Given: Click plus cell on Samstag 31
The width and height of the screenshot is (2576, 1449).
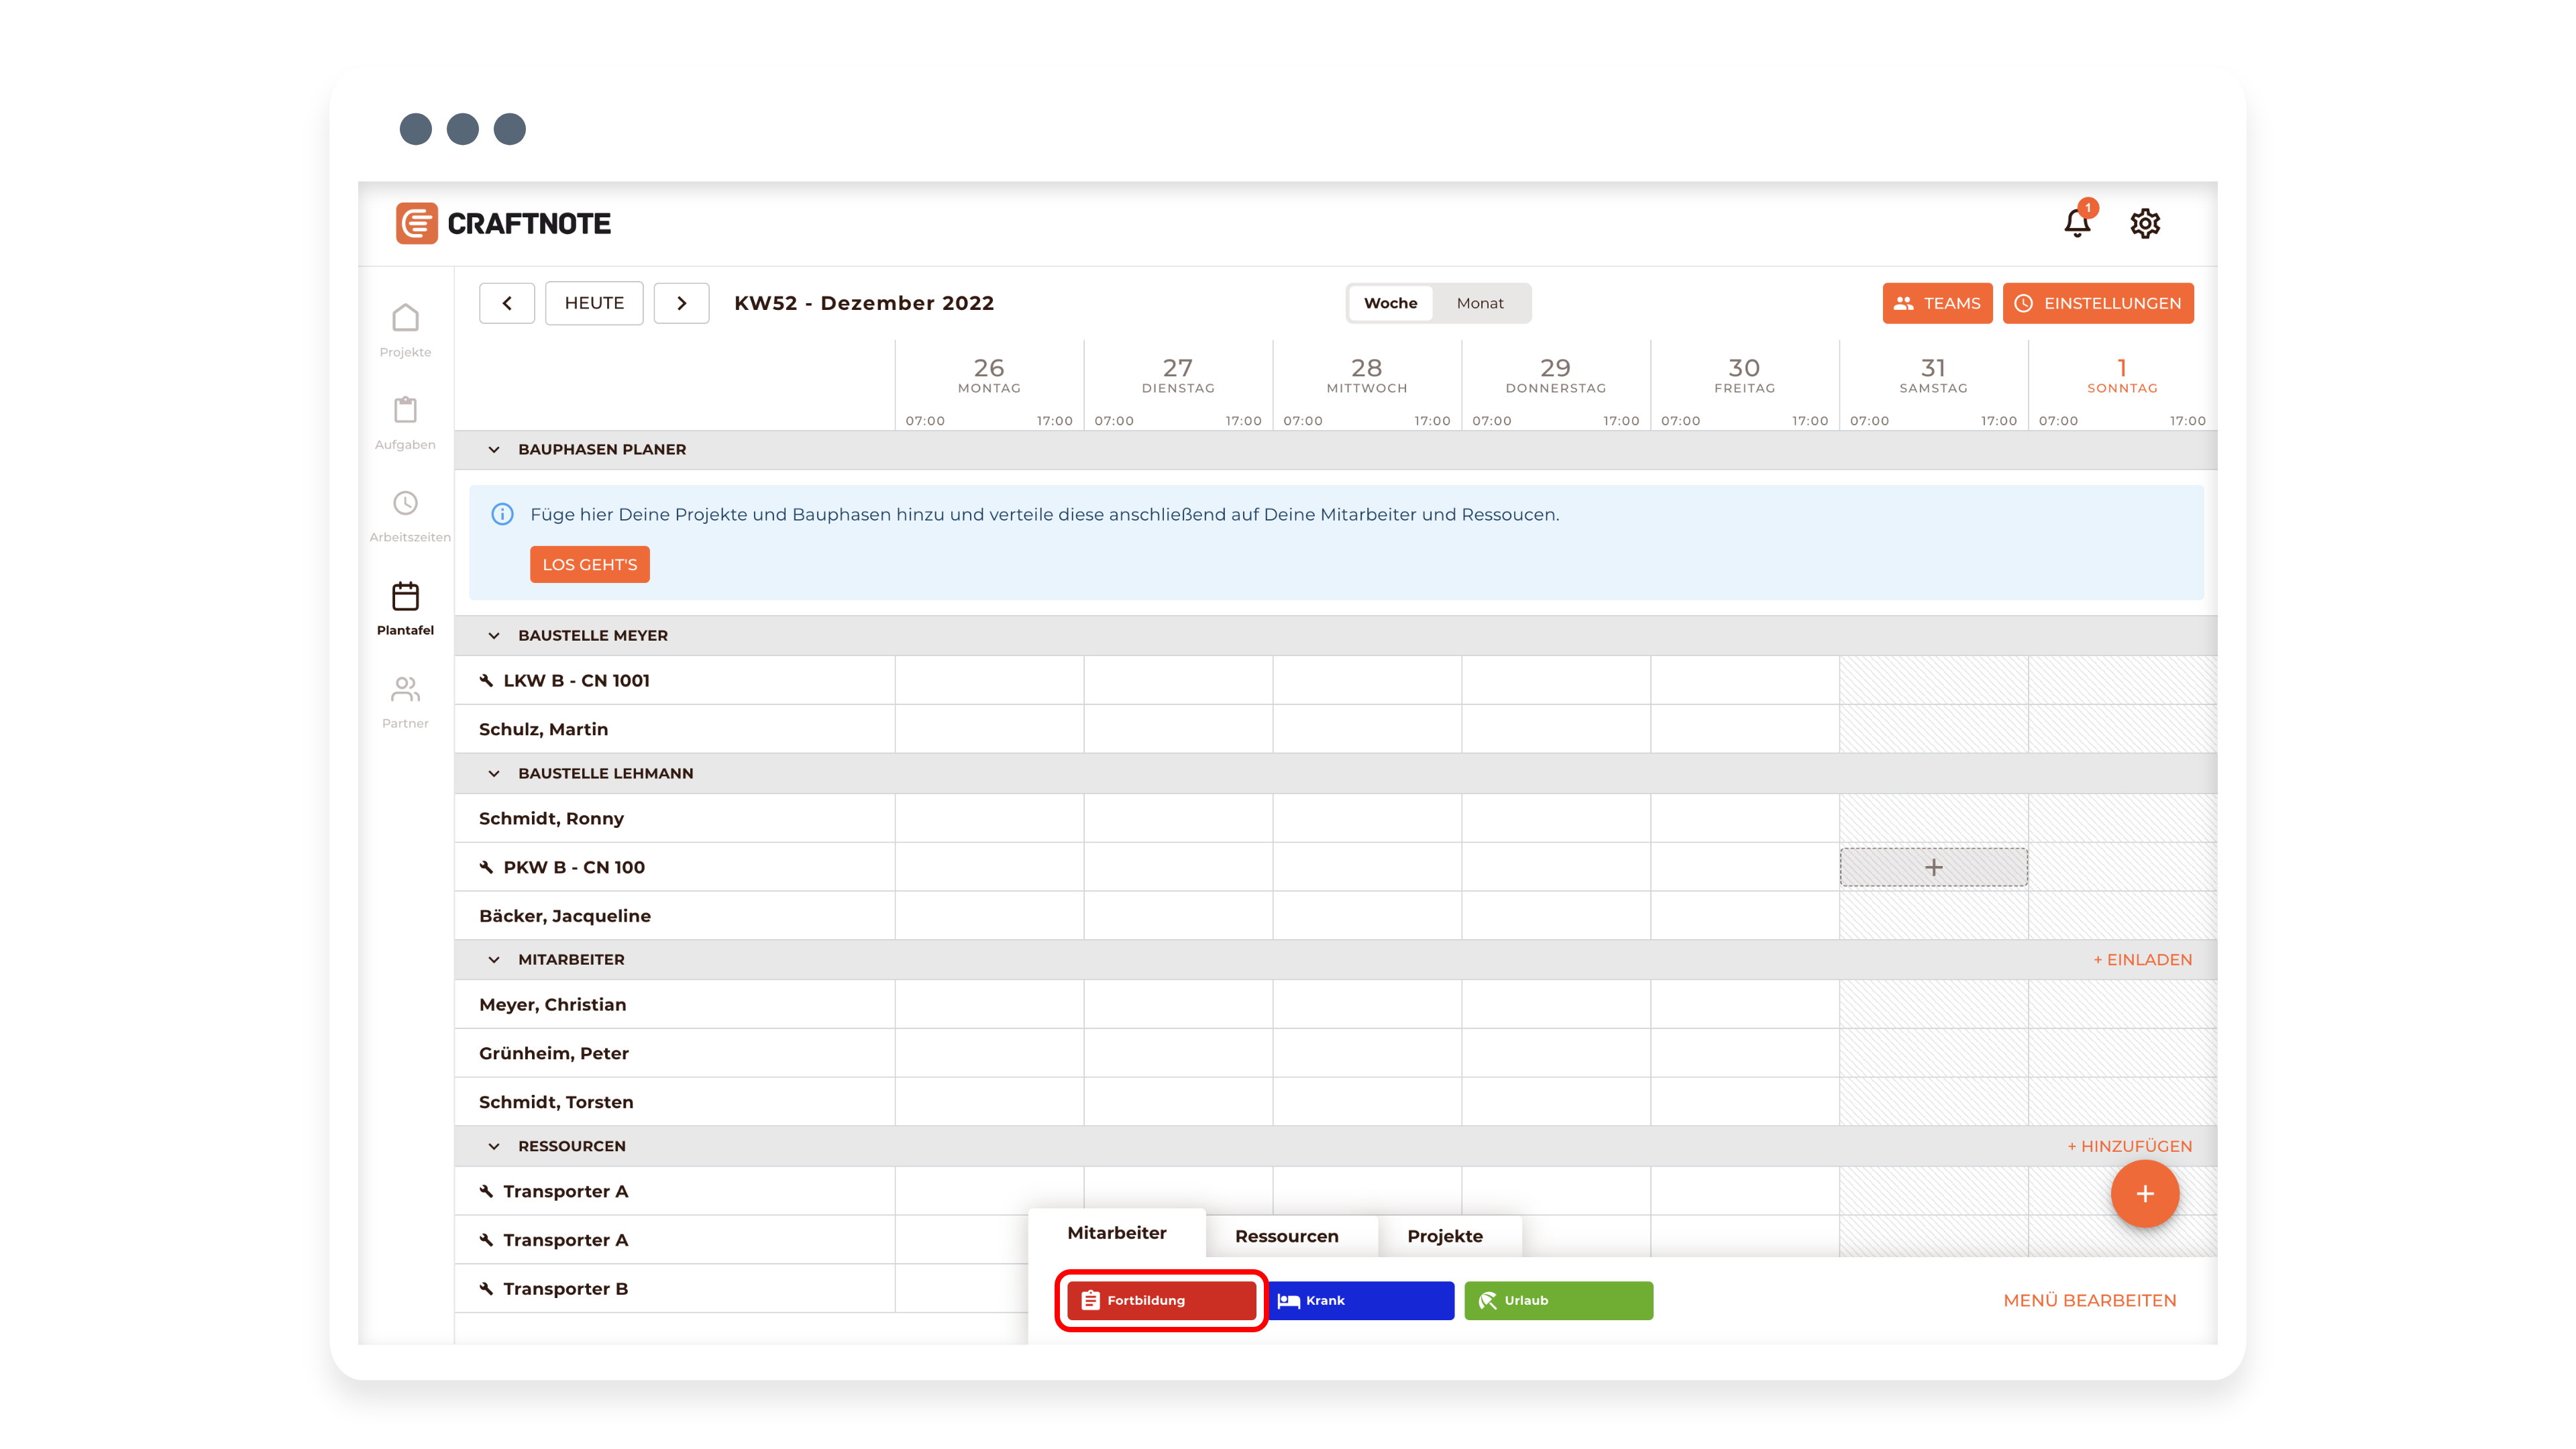Looking at the screenshot, I should point(1933,867).
